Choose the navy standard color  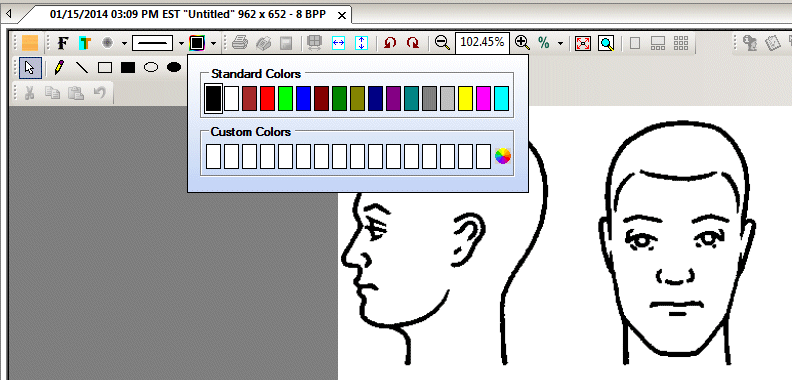[x=375, y=98]
